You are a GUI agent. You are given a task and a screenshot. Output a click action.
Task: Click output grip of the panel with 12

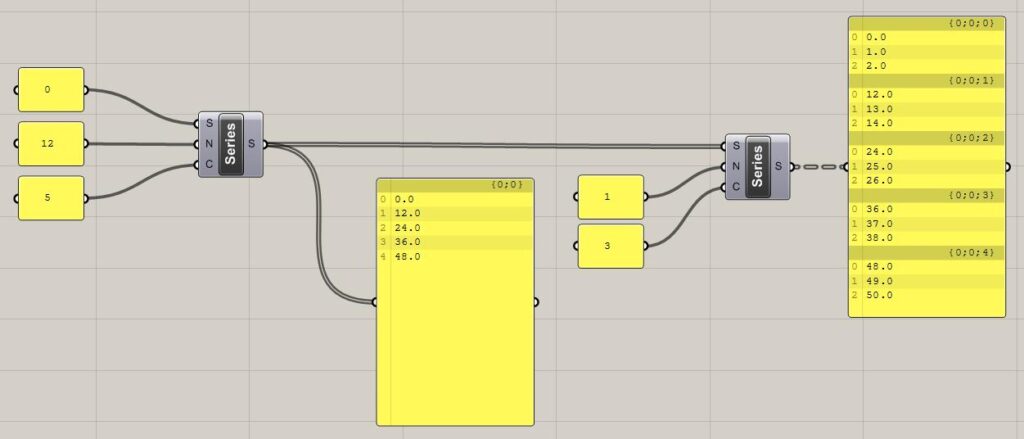coord(86,144)
